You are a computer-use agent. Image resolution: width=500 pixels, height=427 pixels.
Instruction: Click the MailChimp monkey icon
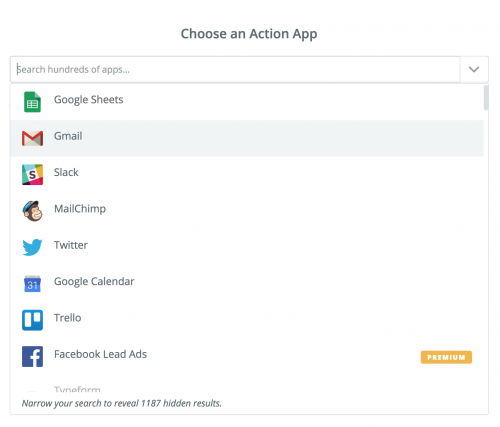(x=32, y=211)
